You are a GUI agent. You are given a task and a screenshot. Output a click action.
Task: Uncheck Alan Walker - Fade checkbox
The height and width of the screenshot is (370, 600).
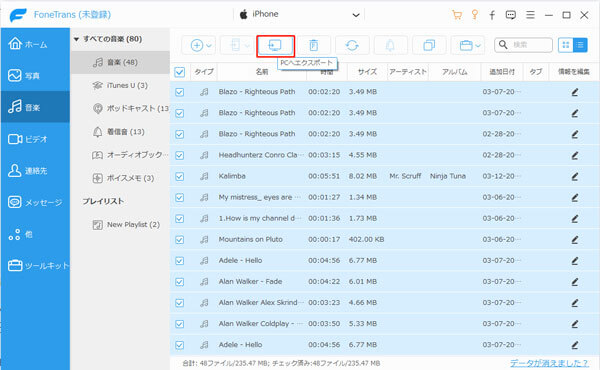(x=179, y=282)
